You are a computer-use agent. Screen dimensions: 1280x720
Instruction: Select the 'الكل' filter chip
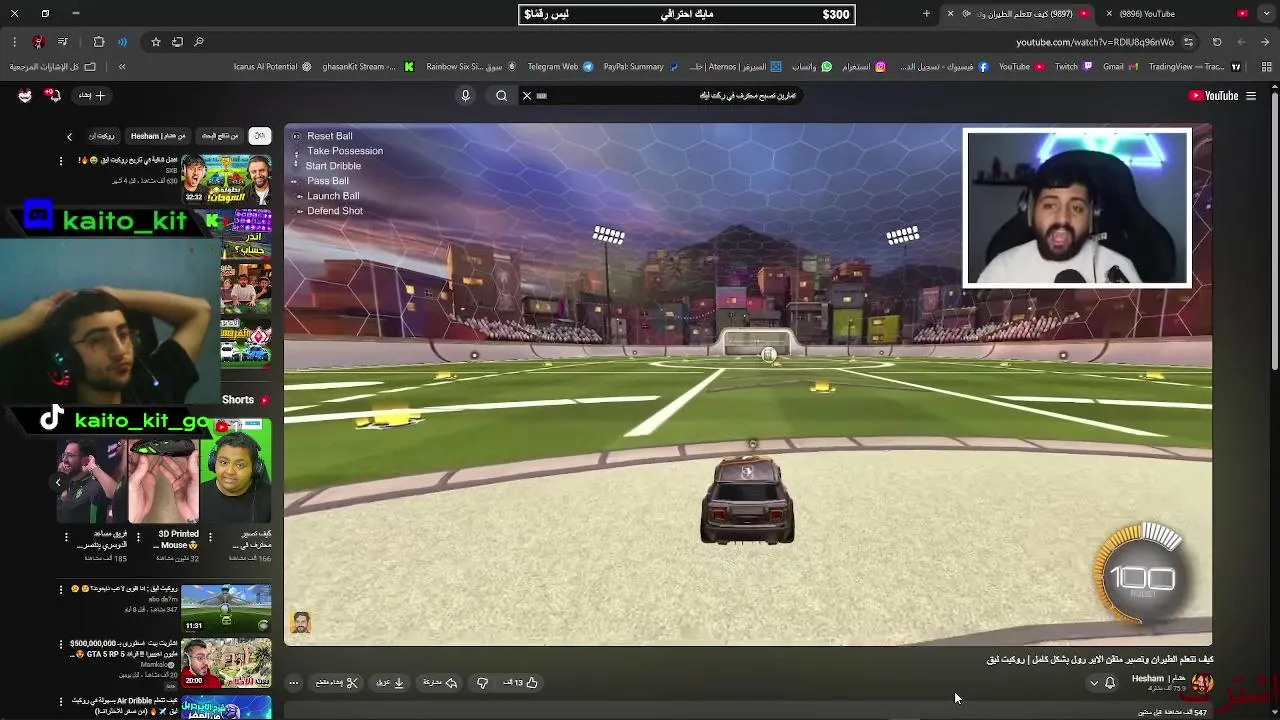260,136
